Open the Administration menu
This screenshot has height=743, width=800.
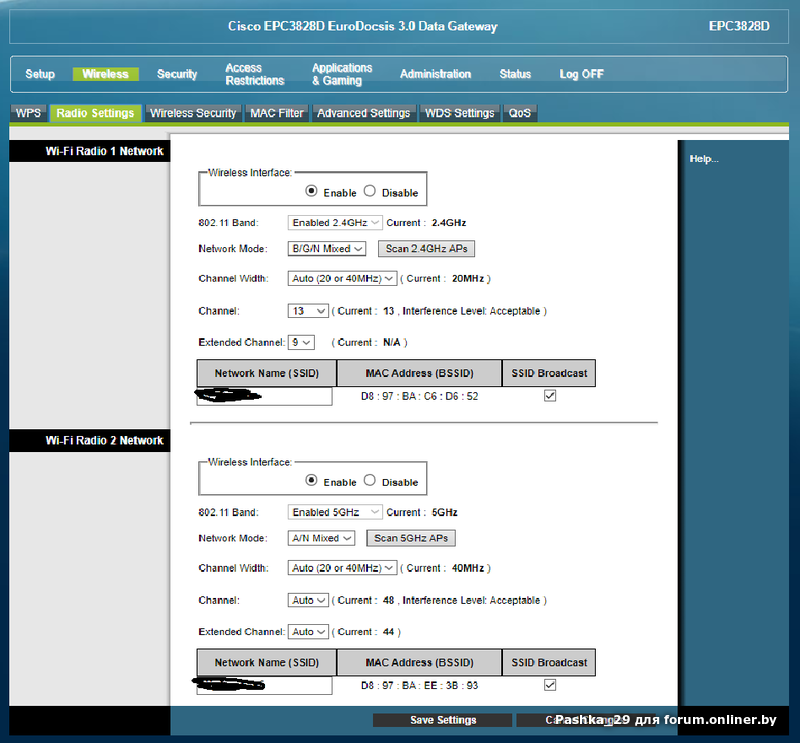435,74
